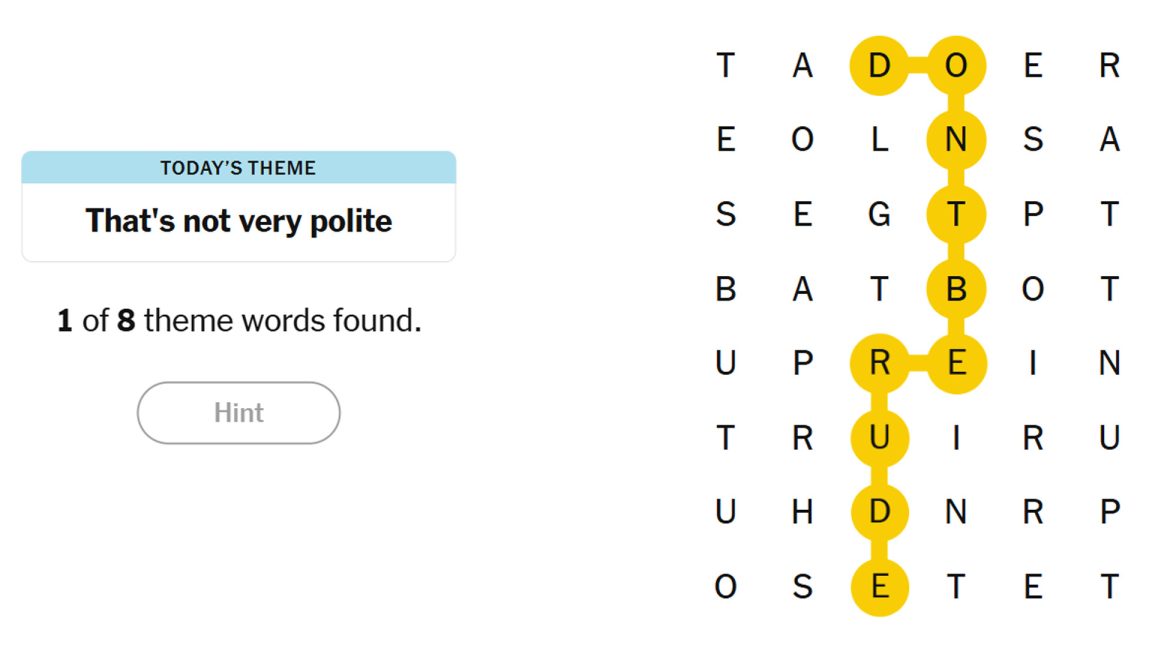
Task: Select the letter T in the top-left grid corner
Action: click(x=724, y=66)
